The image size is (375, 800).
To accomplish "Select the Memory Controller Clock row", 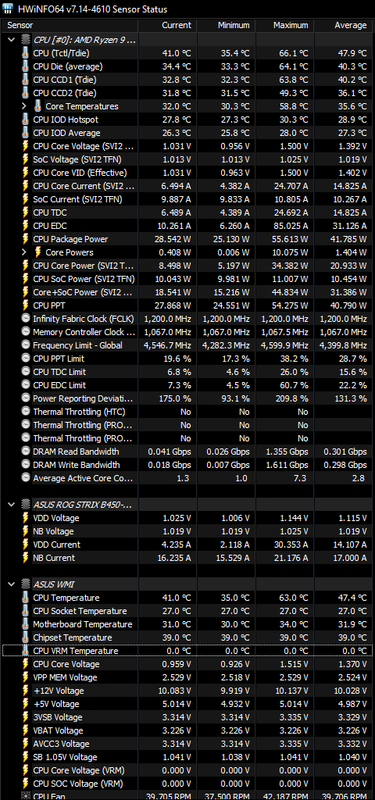I will (x=187, y=332).
